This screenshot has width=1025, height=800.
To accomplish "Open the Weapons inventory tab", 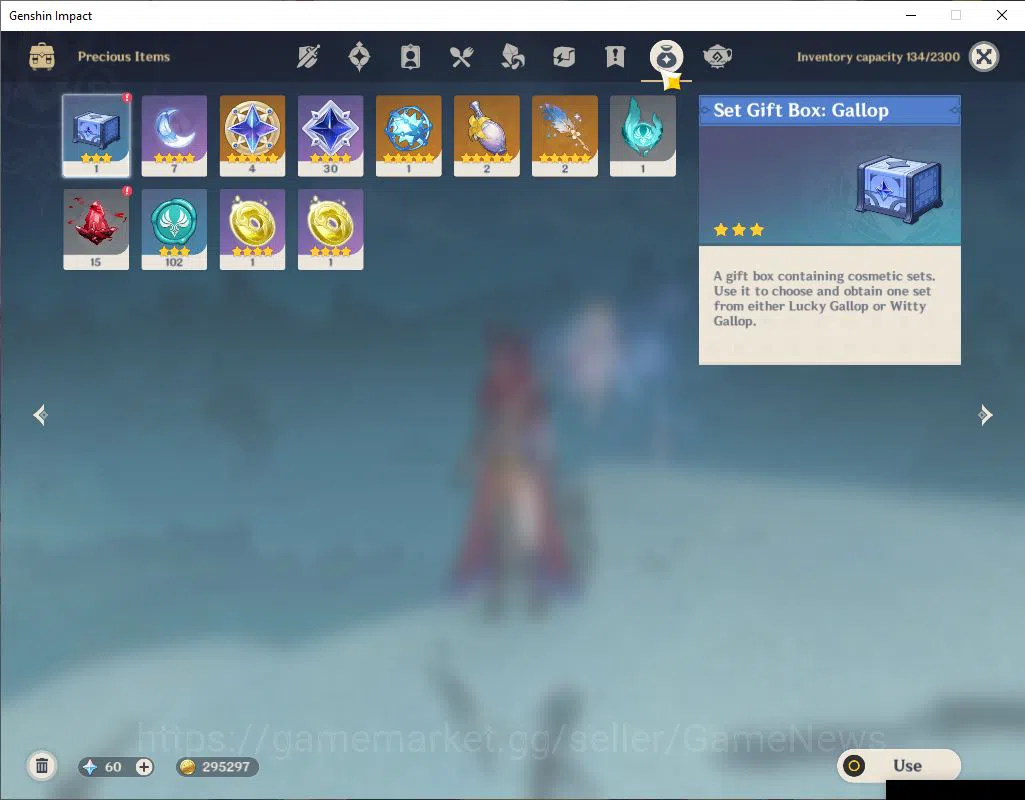I will pos(309,57).
